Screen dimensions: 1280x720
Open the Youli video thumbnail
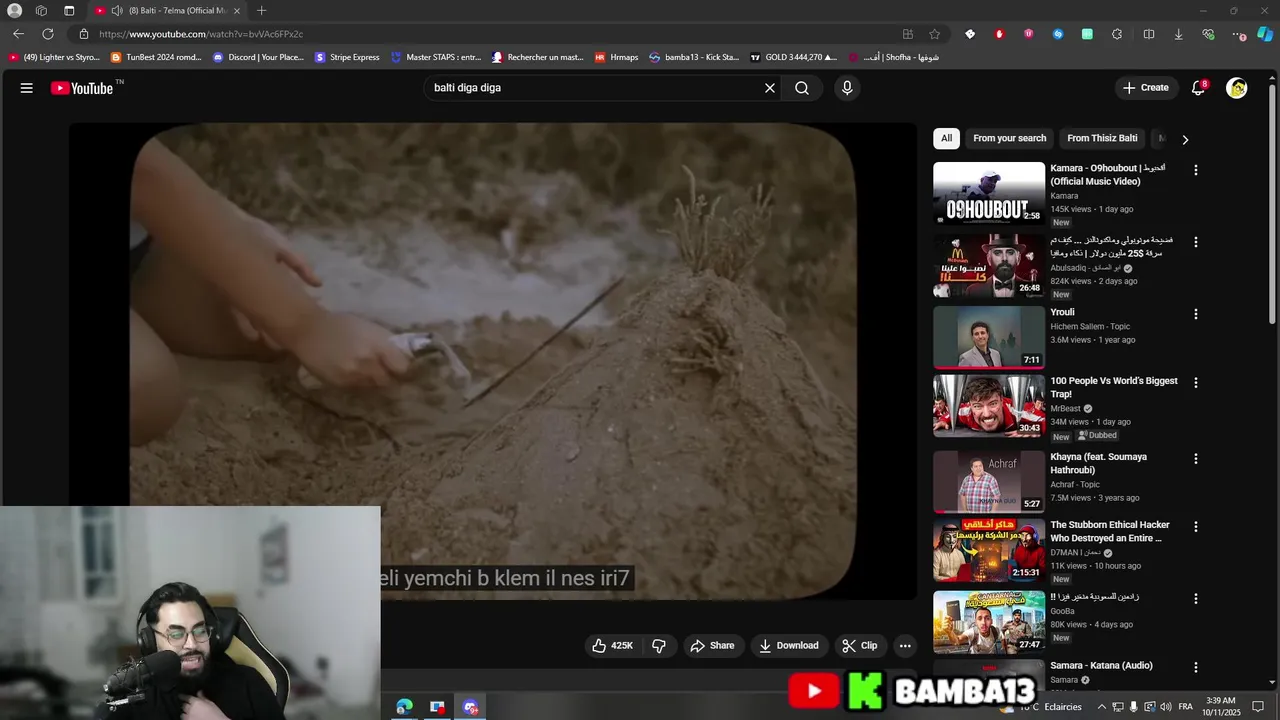(989, 337)
